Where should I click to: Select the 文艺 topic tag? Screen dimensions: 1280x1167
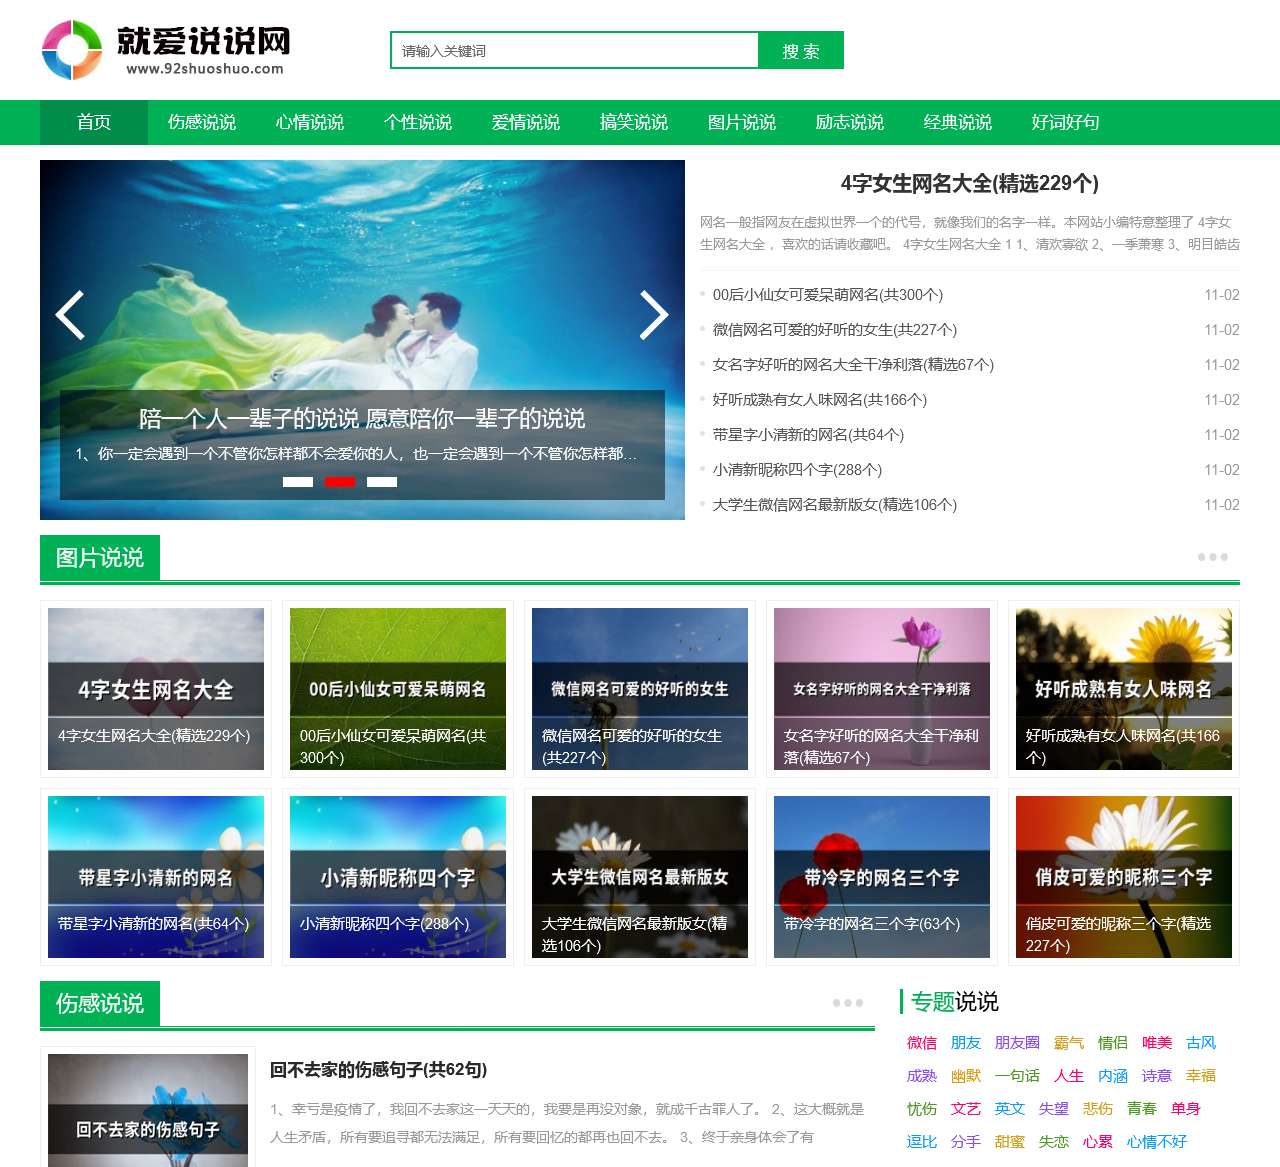click(x=966, y=1109)
